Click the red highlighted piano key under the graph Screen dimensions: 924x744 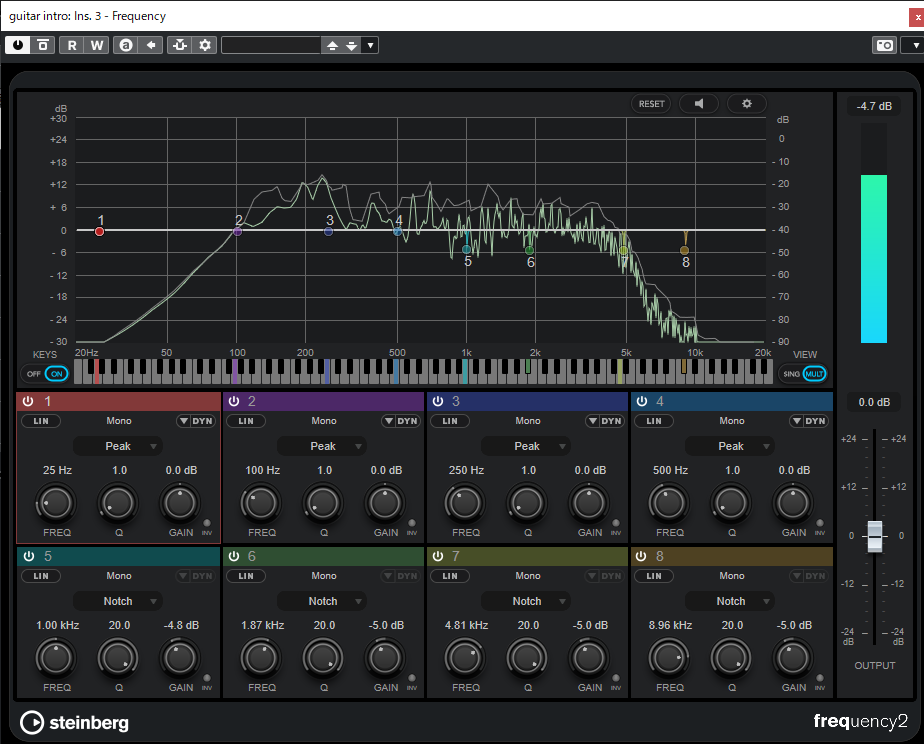click(97, 371)
